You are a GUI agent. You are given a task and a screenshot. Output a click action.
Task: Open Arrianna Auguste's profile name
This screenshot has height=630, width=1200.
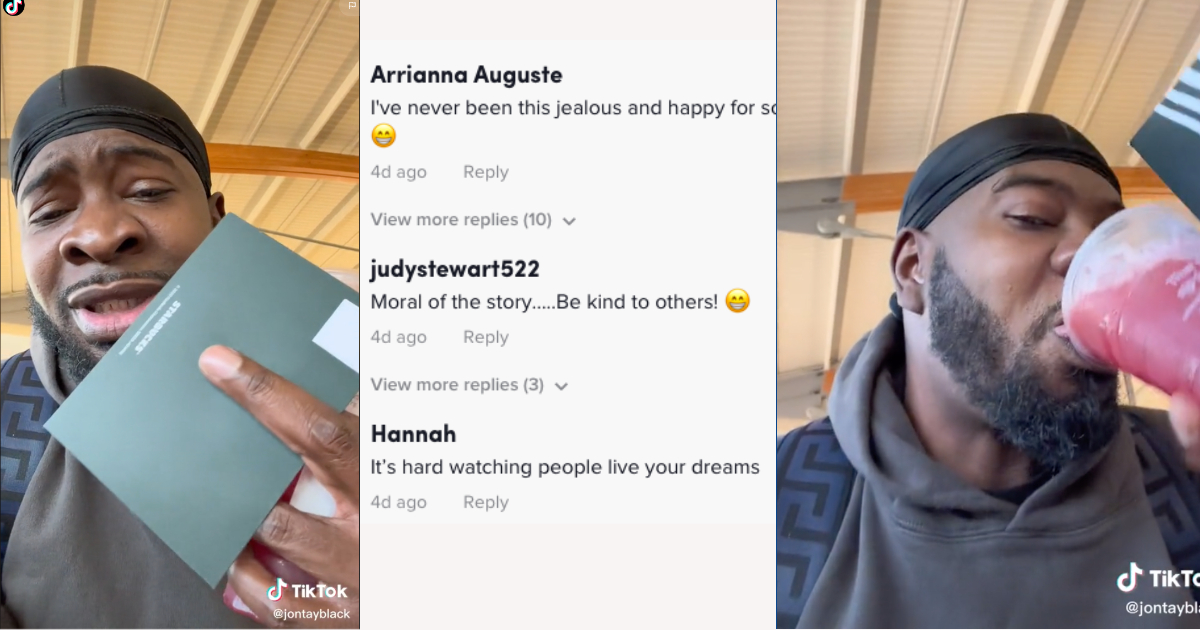466,75
